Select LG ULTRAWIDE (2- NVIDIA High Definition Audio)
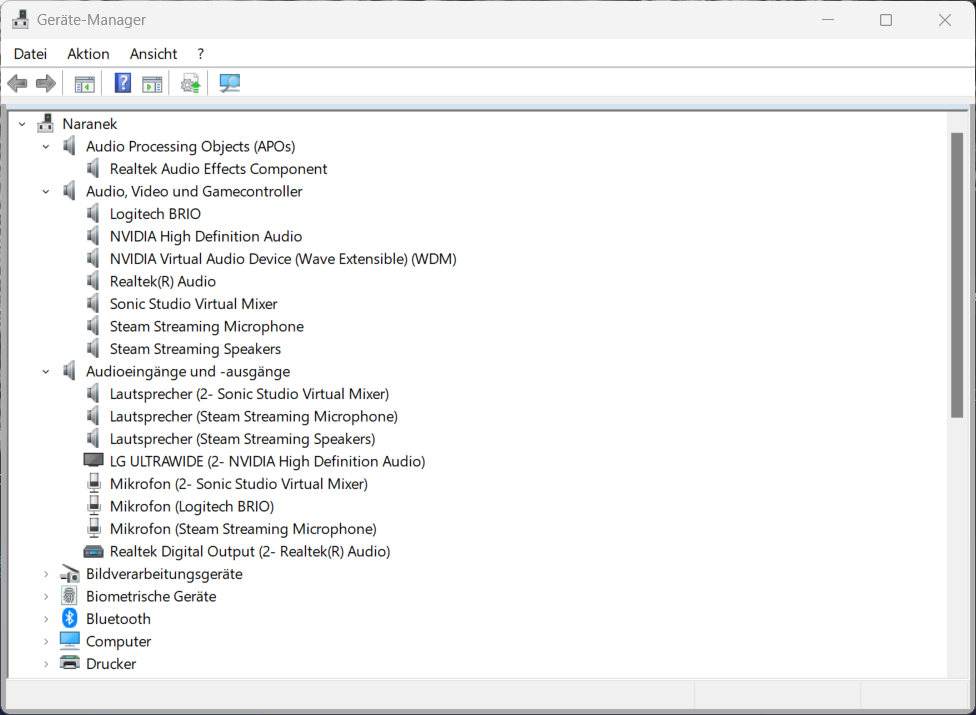This screenshot has width=976, height=715. click(x=268, y=461)
